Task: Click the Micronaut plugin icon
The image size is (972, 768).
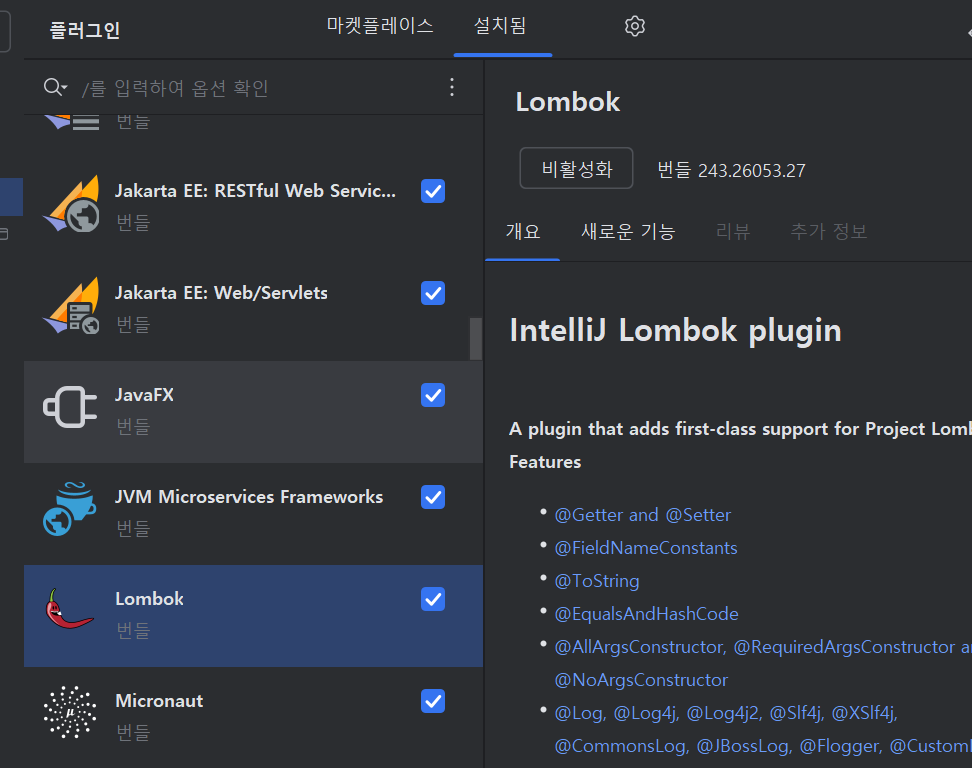Action: tap(70, 712)
